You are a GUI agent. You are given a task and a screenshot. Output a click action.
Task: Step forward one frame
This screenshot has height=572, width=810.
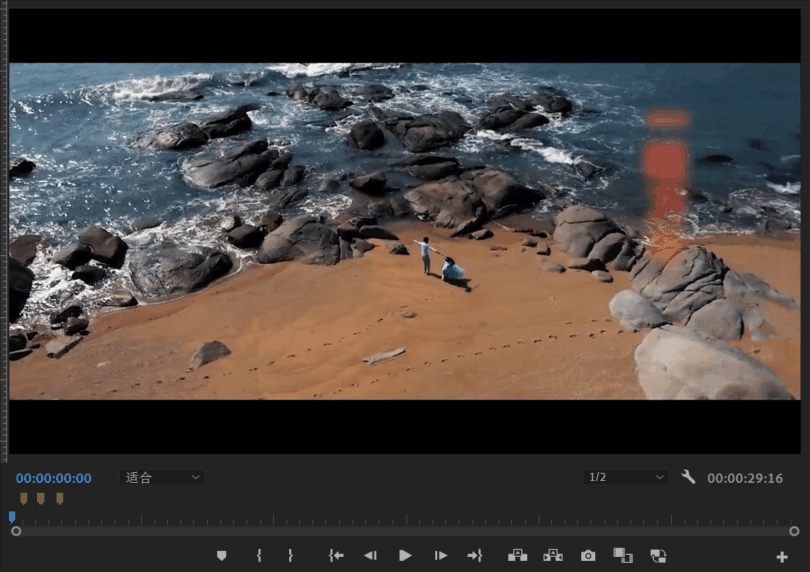[441, 556]
